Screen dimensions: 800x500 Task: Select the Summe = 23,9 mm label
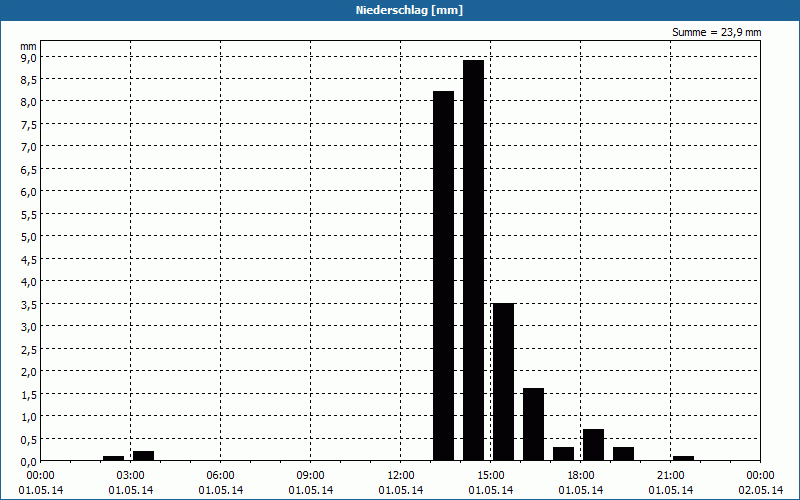point(716,32)
